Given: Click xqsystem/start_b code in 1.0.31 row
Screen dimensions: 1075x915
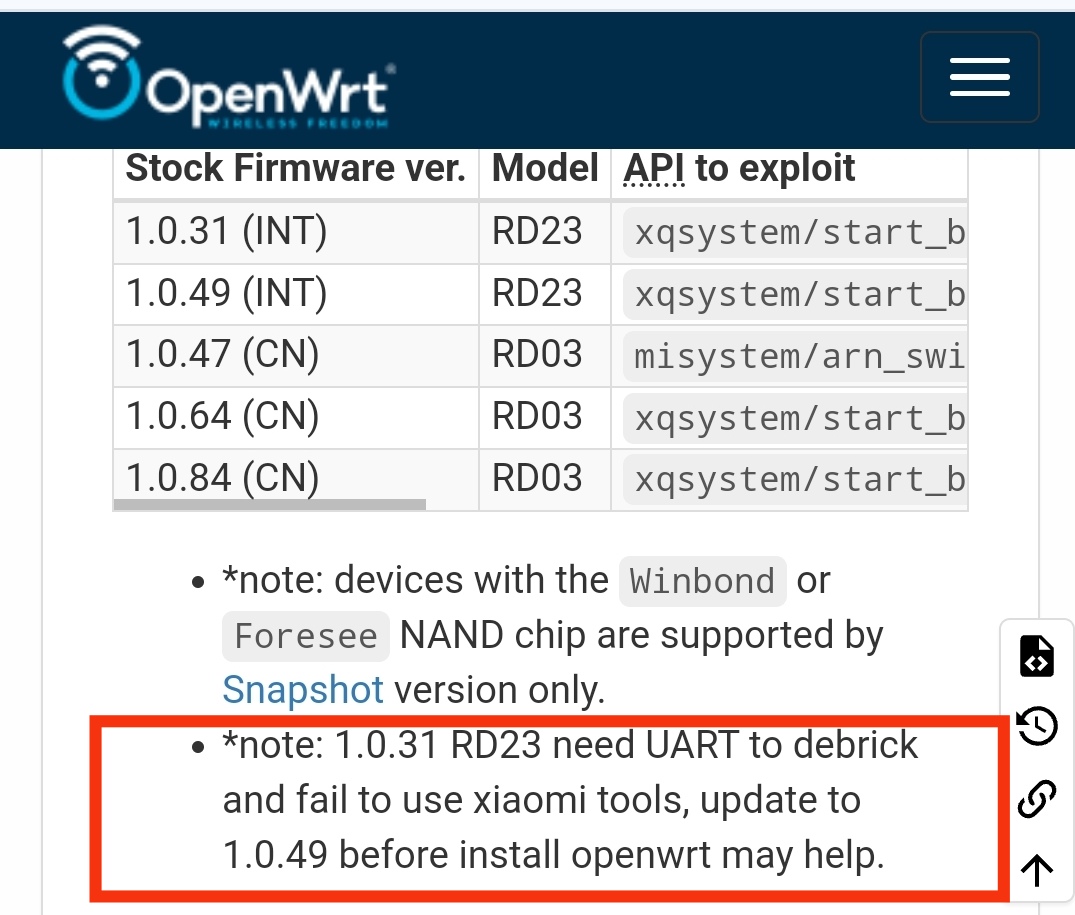Looking at the screenshot, I should 795,233.
